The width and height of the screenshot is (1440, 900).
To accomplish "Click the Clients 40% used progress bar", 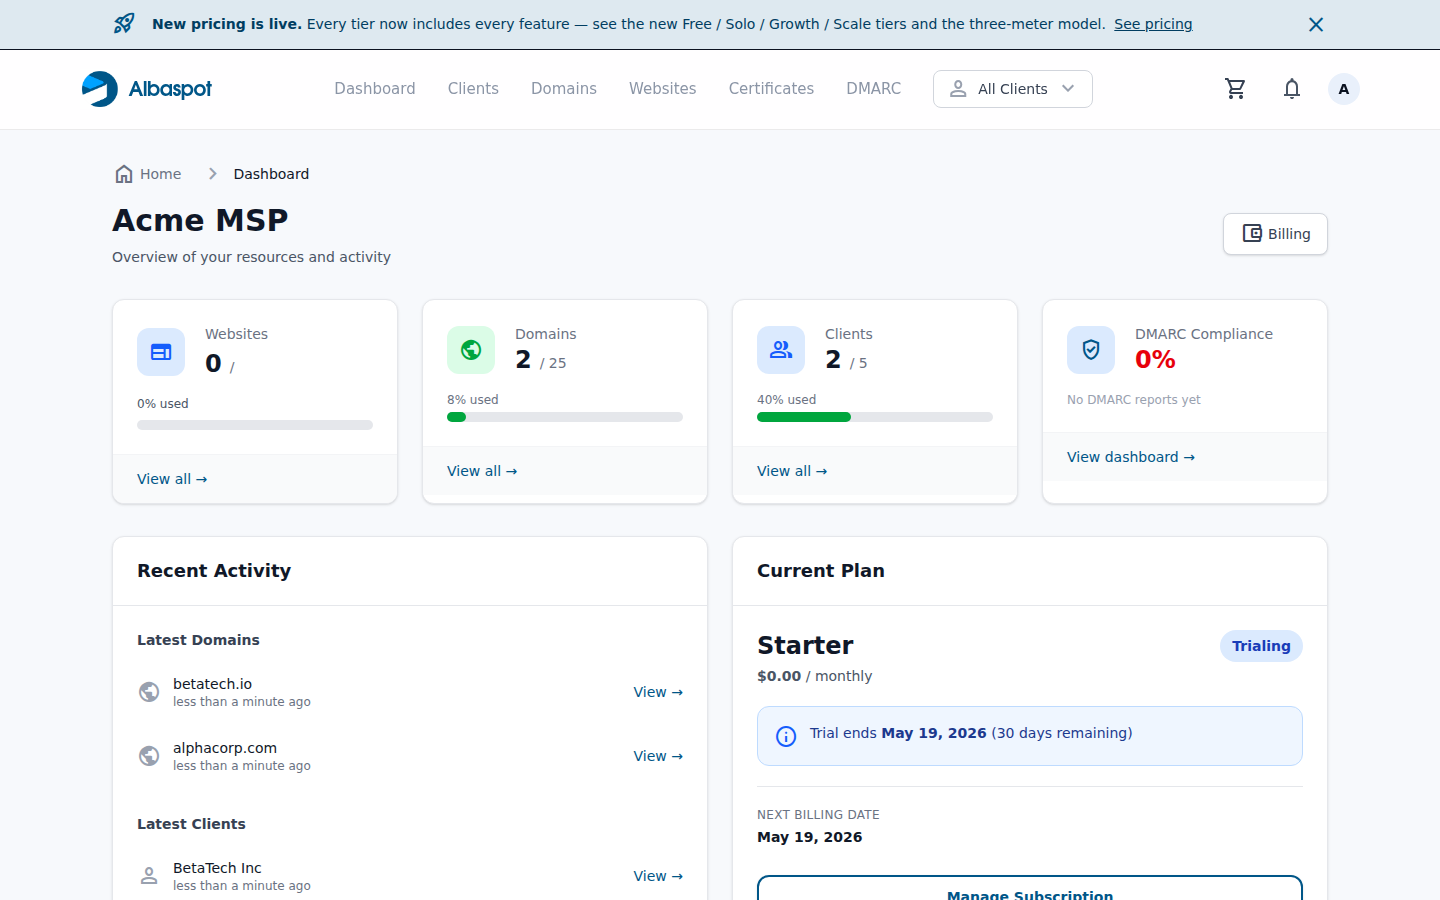I will click(875, 417).
